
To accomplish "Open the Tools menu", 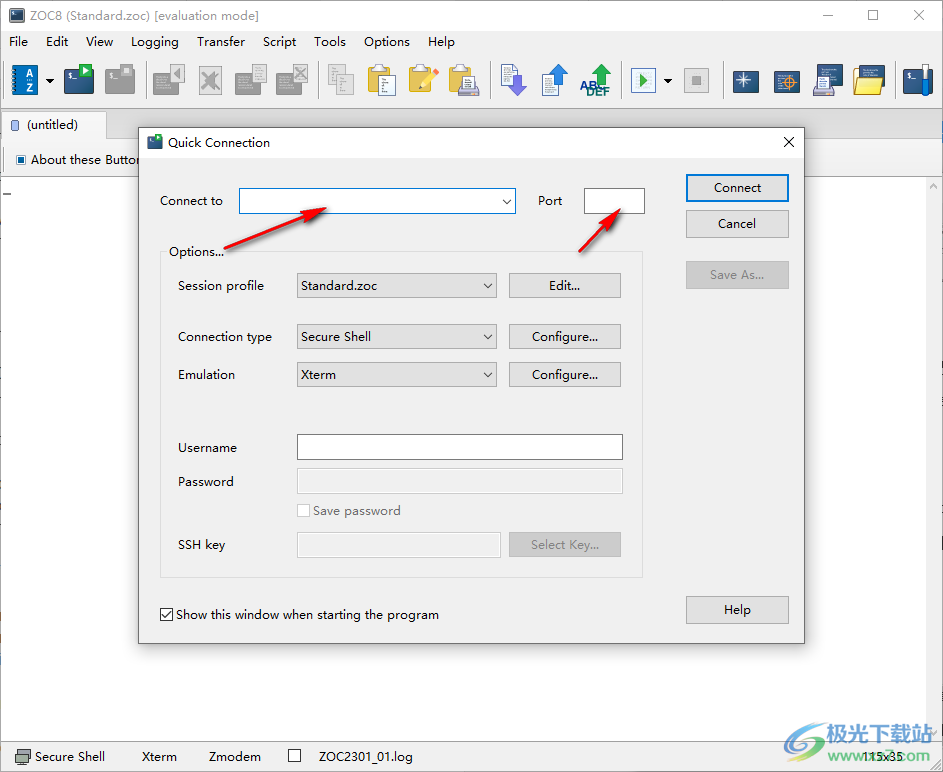I will (x=330, y=41).
